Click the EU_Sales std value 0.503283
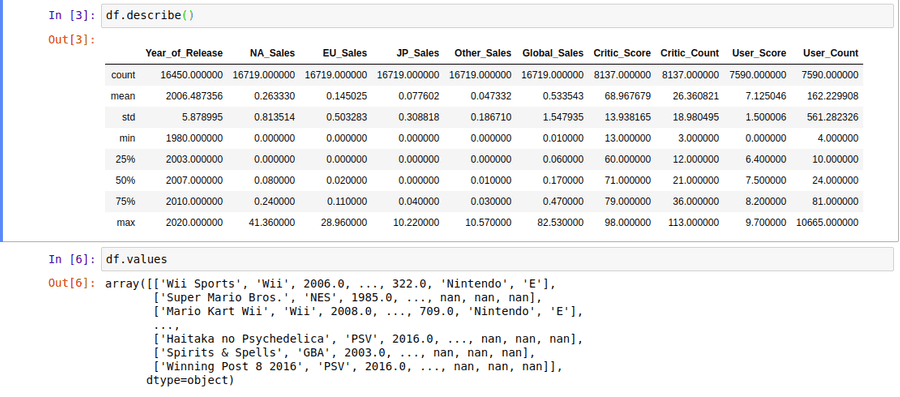 pyautogui.click(x=347, y=117)
